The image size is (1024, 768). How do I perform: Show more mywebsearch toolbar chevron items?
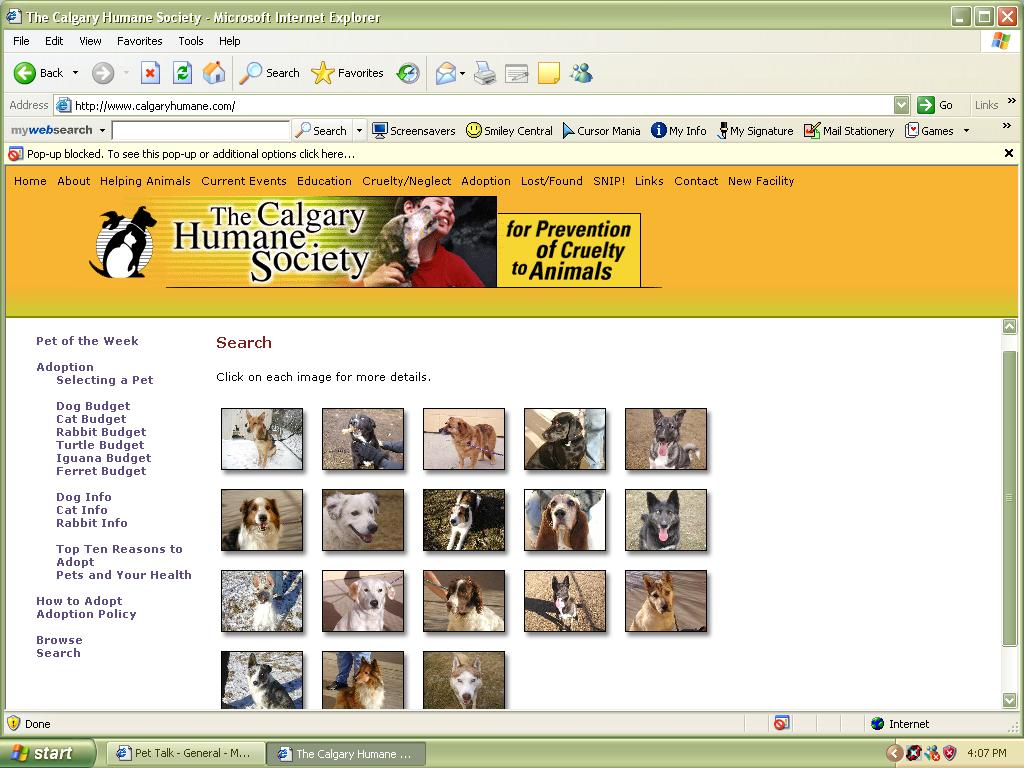(1007, 125)
